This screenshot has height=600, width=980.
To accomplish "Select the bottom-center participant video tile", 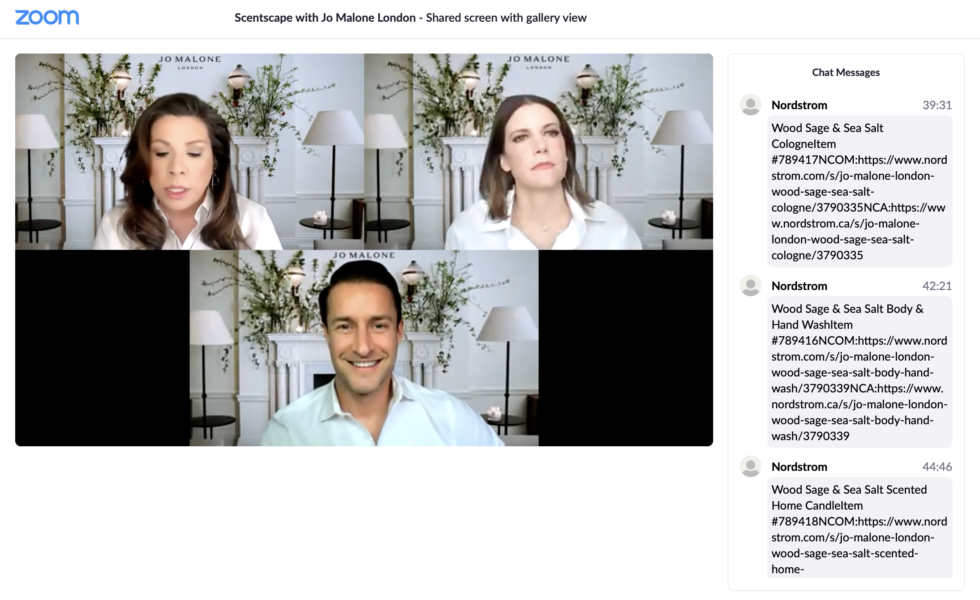I will [x=364, y=350].
